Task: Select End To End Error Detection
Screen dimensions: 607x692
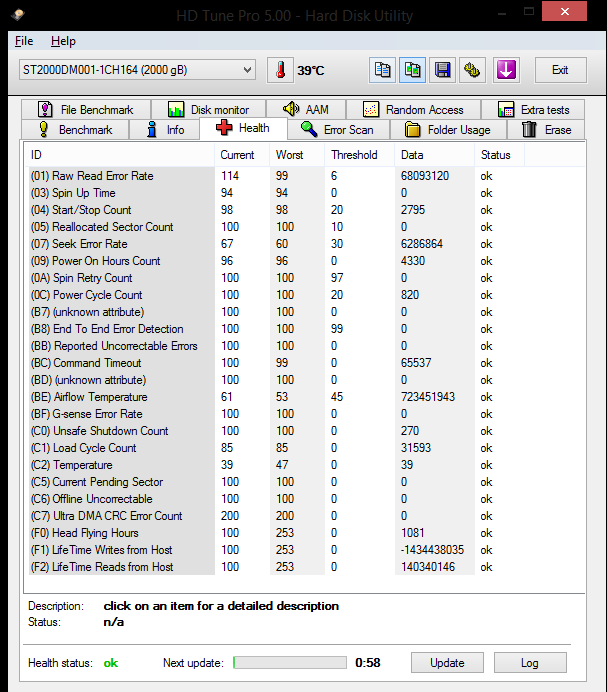Action: [x=276, y=329]
